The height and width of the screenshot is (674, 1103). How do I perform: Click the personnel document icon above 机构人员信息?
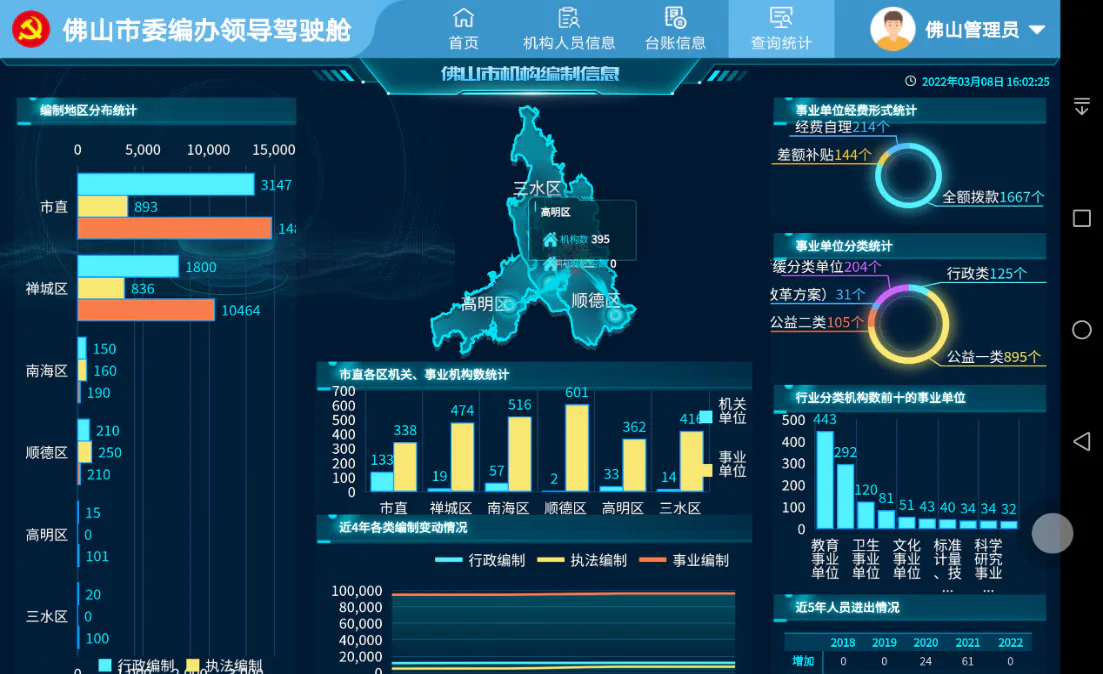pyautogui.click(x=568, y=18)
